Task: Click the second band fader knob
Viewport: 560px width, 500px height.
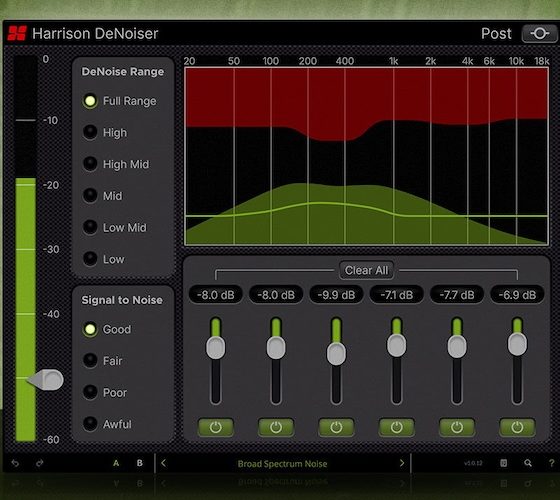Action: (x=276, y=347)
